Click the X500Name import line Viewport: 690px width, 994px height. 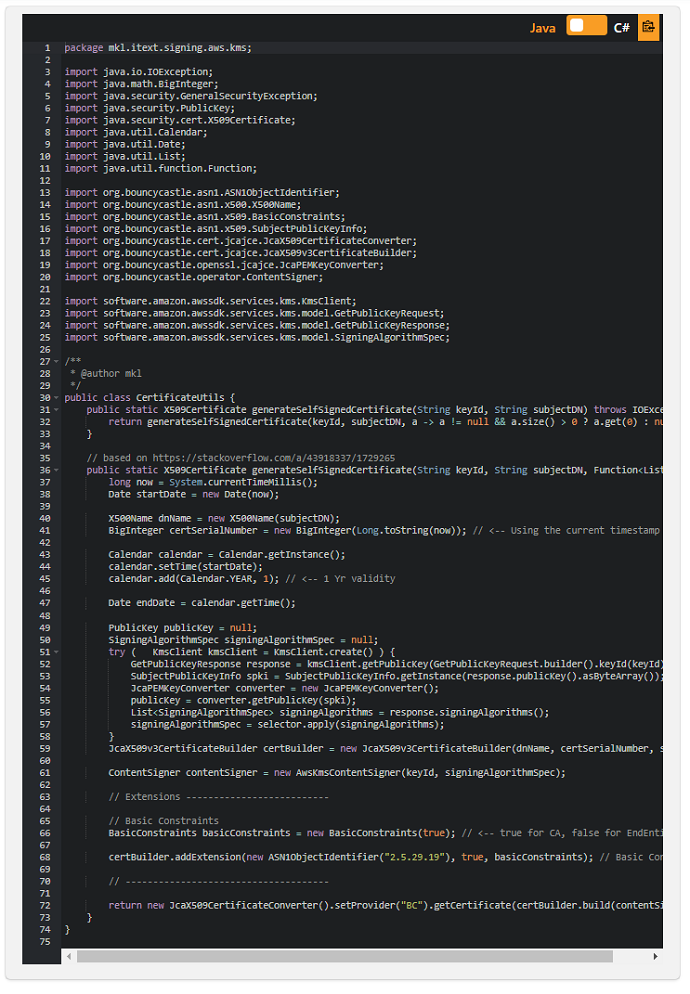(x=183, y=204)
